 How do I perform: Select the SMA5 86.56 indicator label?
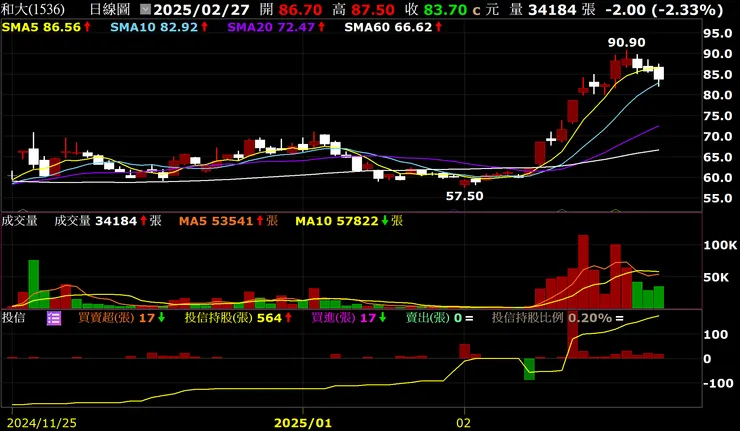tap(41, 27)
